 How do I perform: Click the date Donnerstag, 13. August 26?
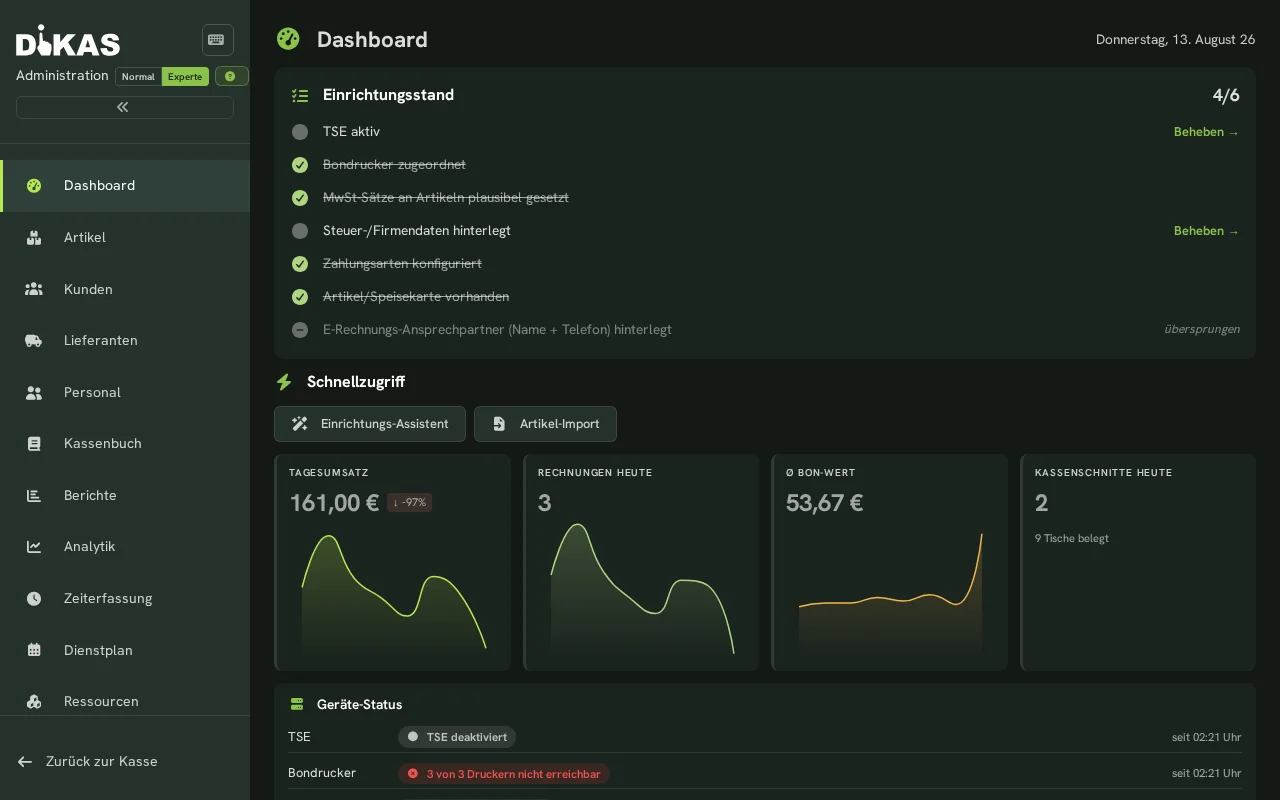pos(1175,40)
